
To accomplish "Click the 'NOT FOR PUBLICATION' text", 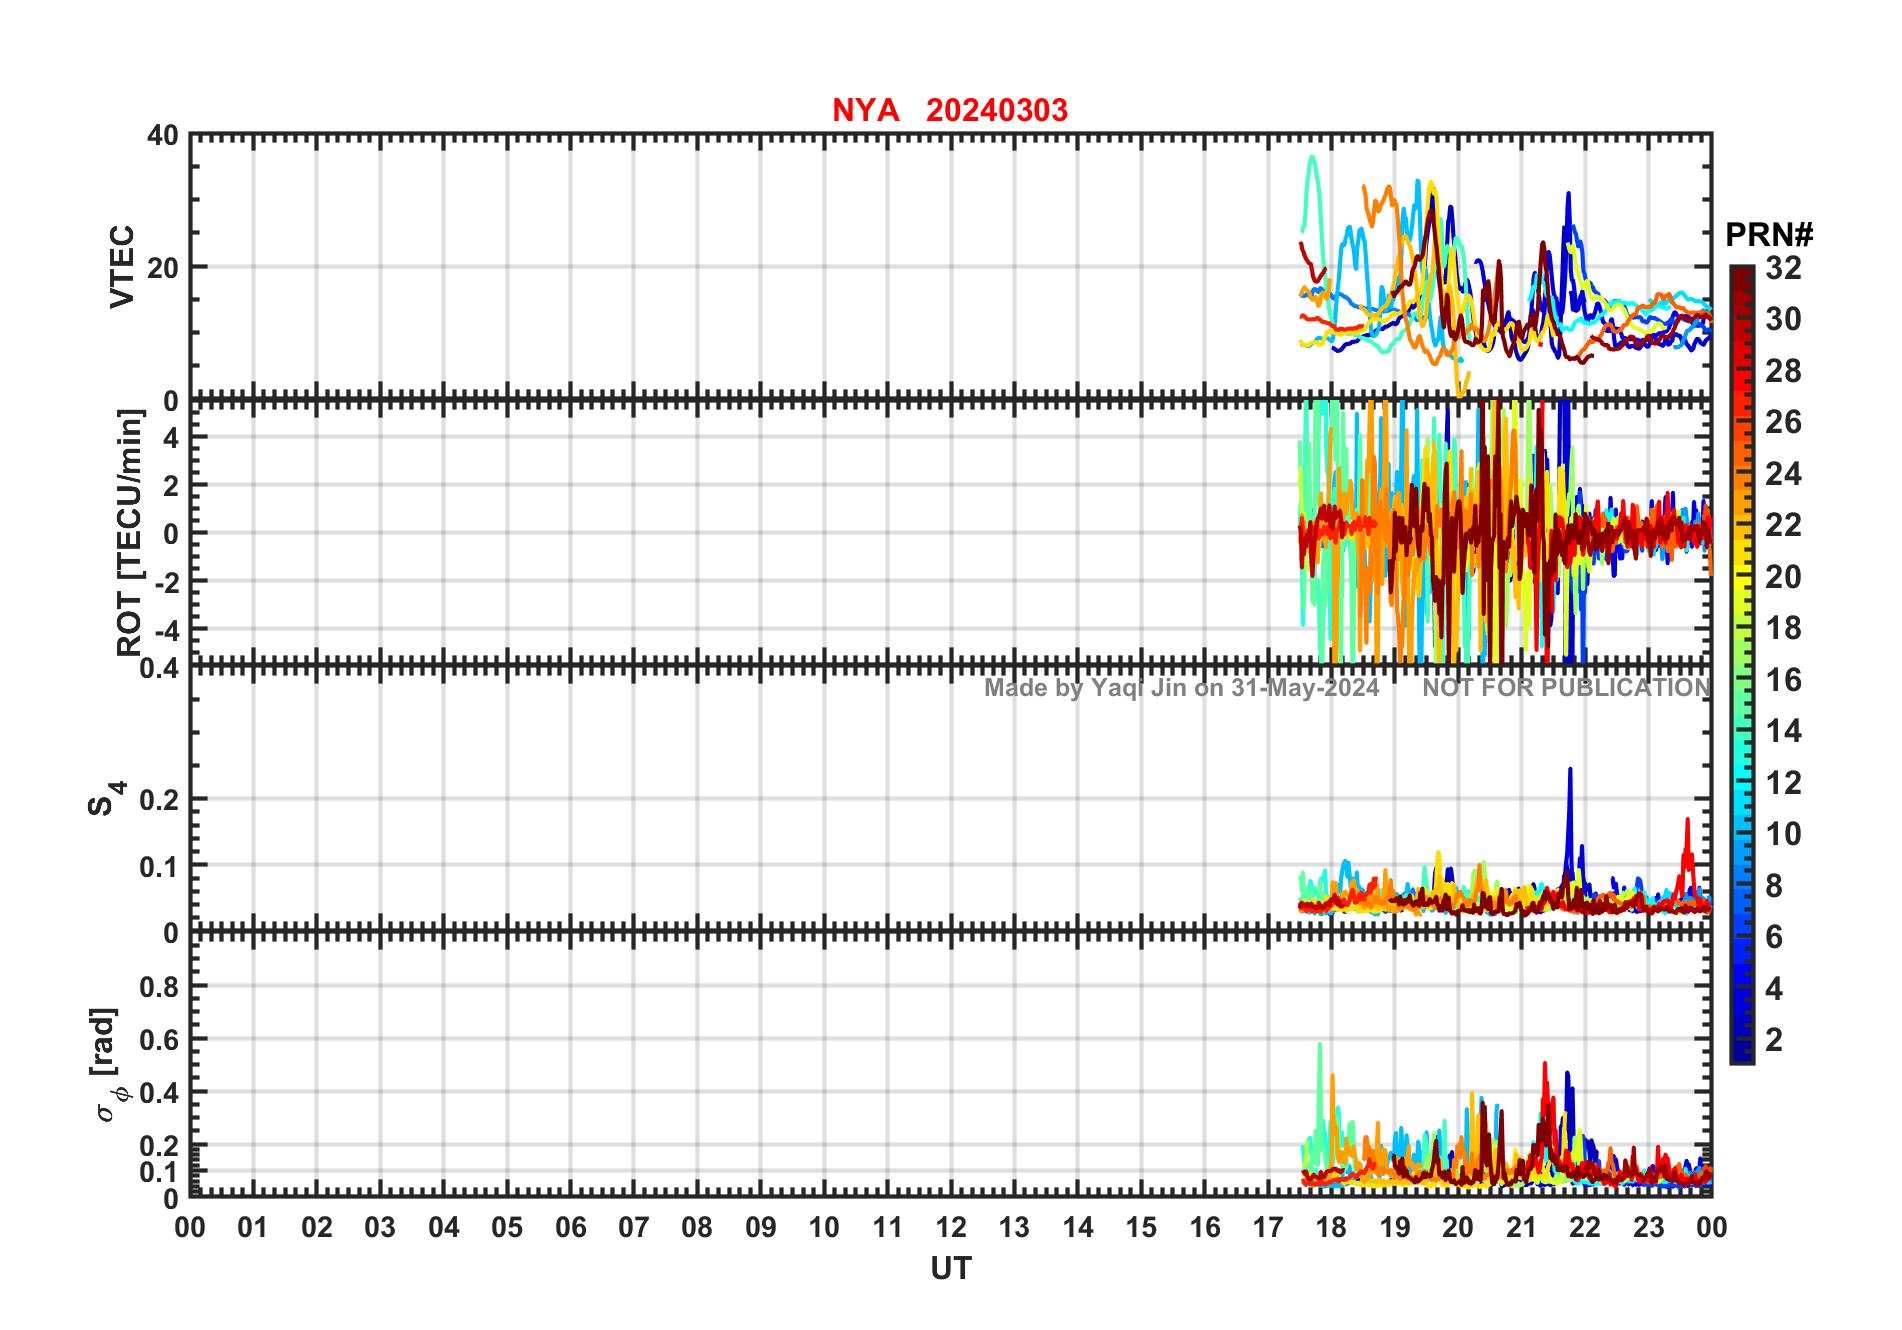I will click(1567, 688).
